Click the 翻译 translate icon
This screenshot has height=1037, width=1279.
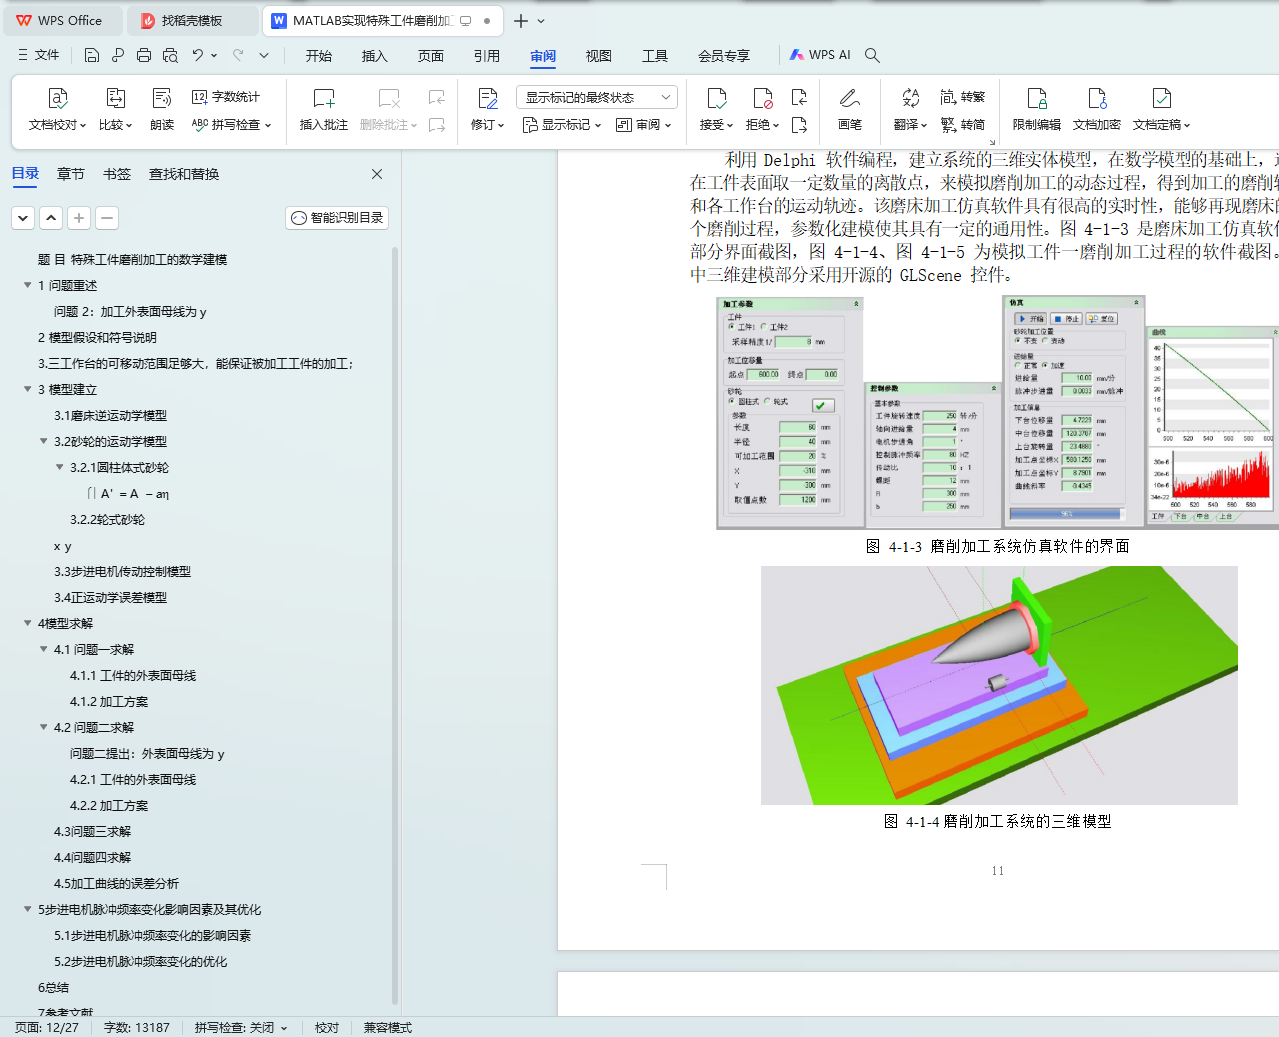(x=910, y=98)
